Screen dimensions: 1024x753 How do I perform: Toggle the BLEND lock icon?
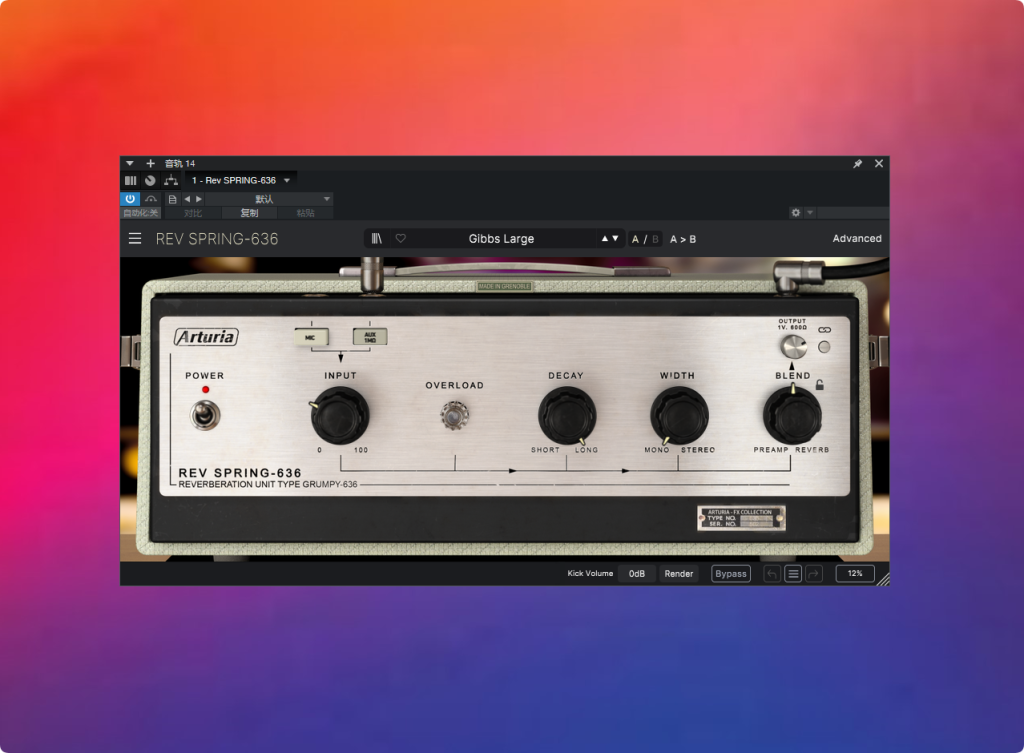tap(820, 385)
